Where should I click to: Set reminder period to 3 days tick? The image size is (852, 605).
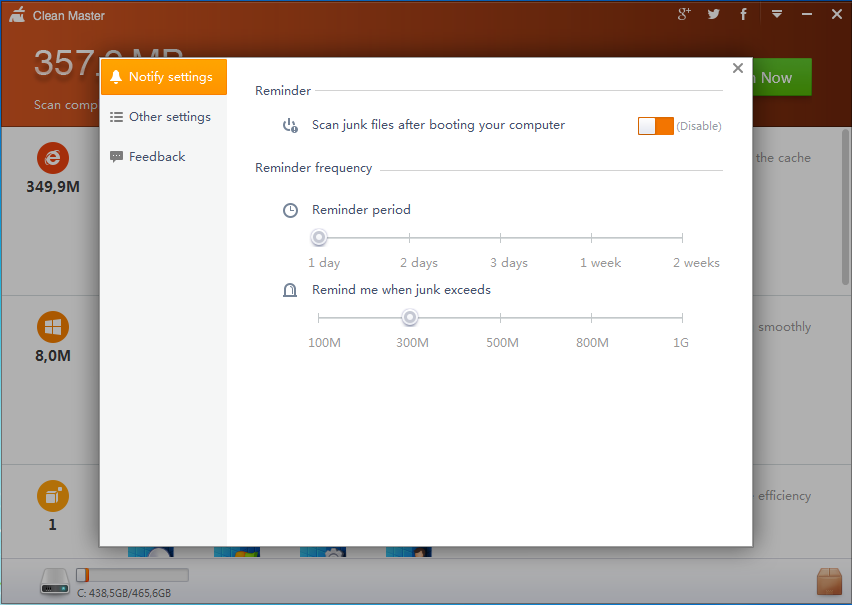500,238
